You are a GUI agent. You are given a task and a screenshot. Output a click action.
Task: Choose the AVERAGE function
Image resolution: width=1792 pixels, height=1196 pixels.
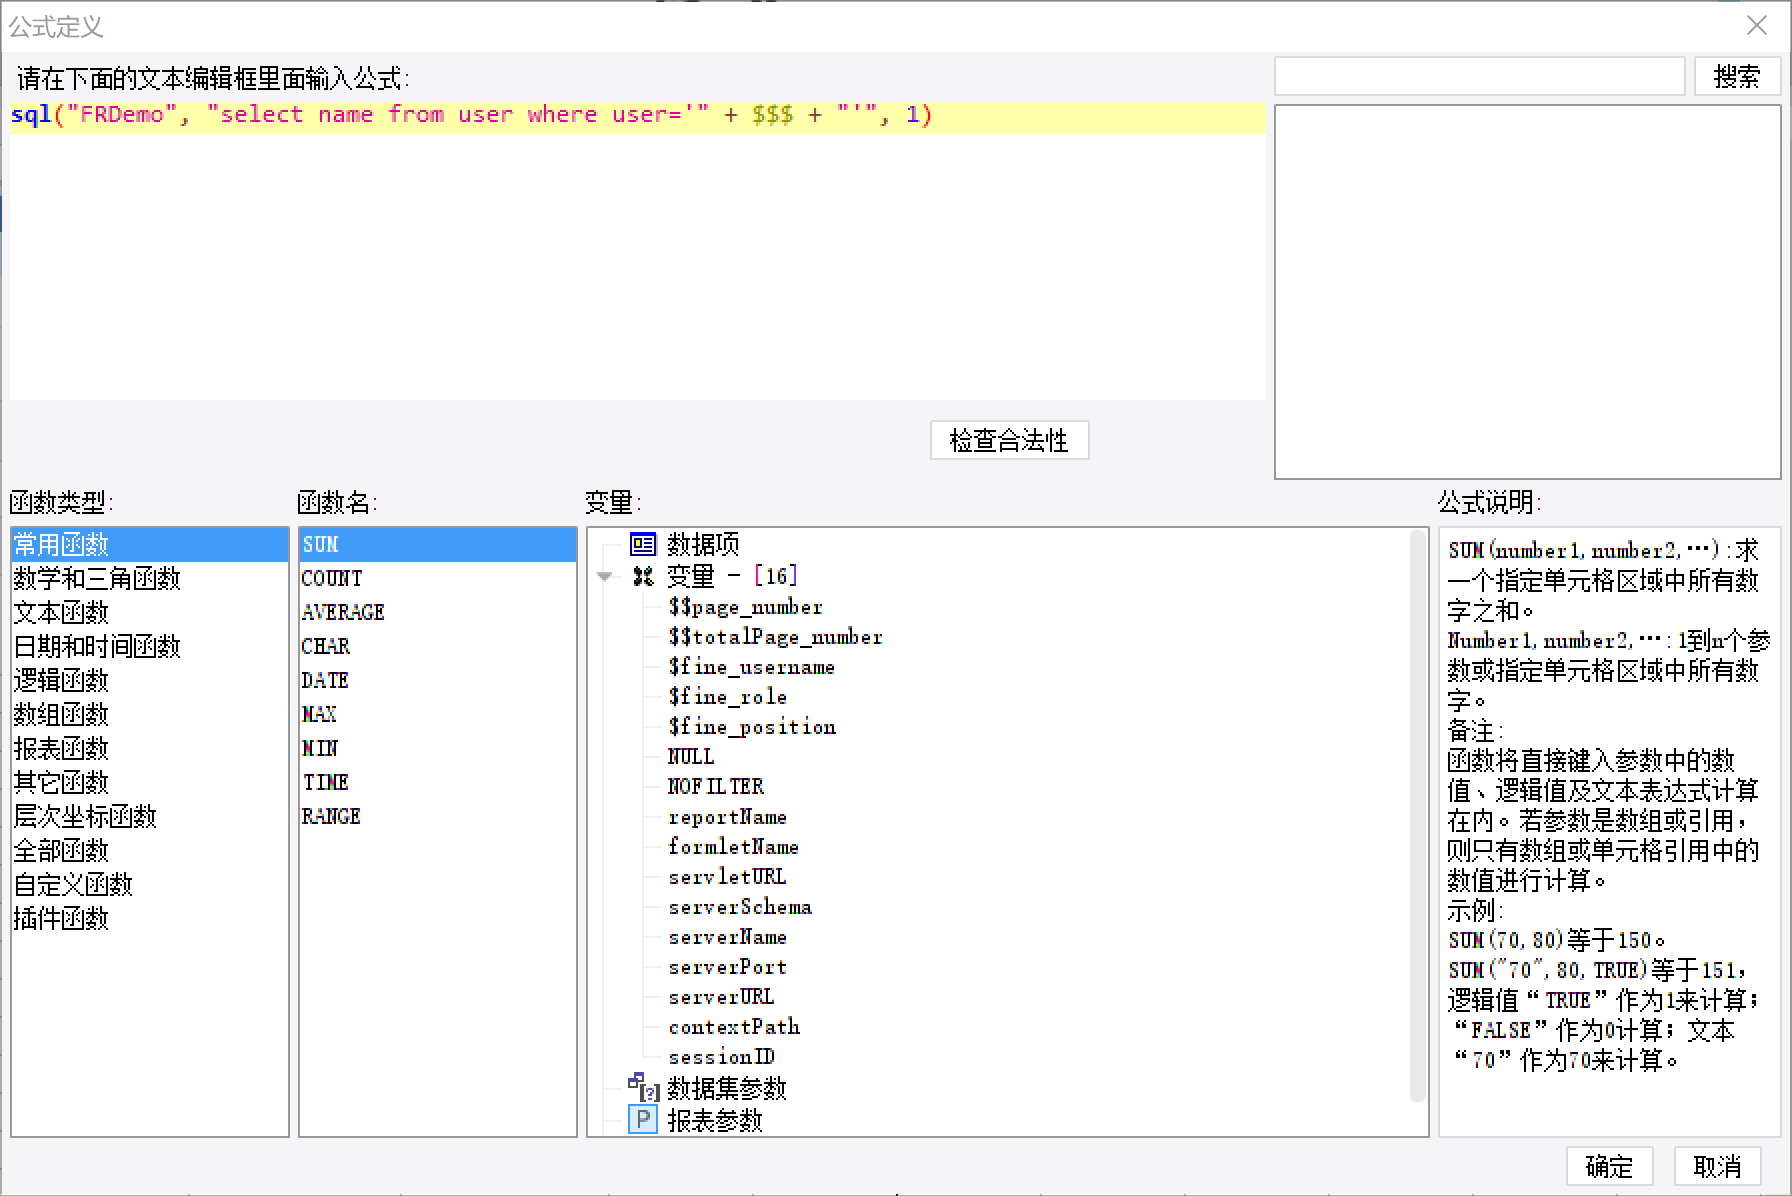438,613
